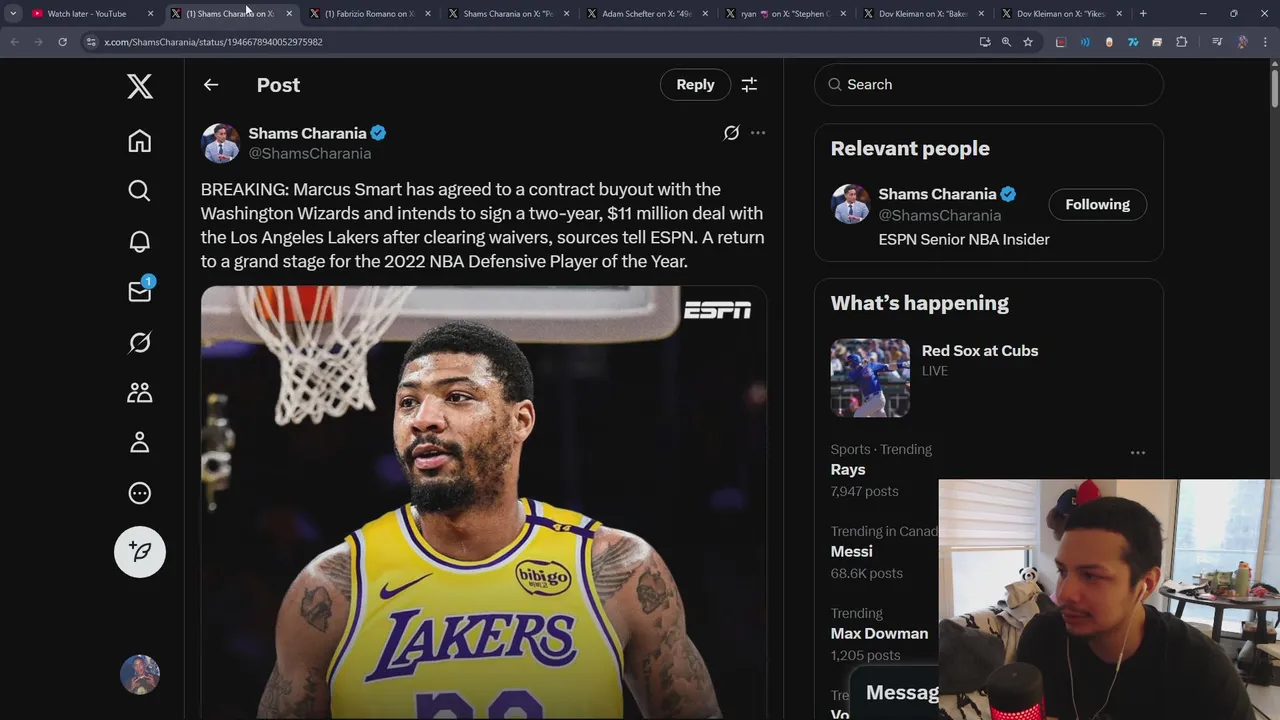1280x720 pixels.
Task: Click the browser address bar URL
Action: point(213,42)
